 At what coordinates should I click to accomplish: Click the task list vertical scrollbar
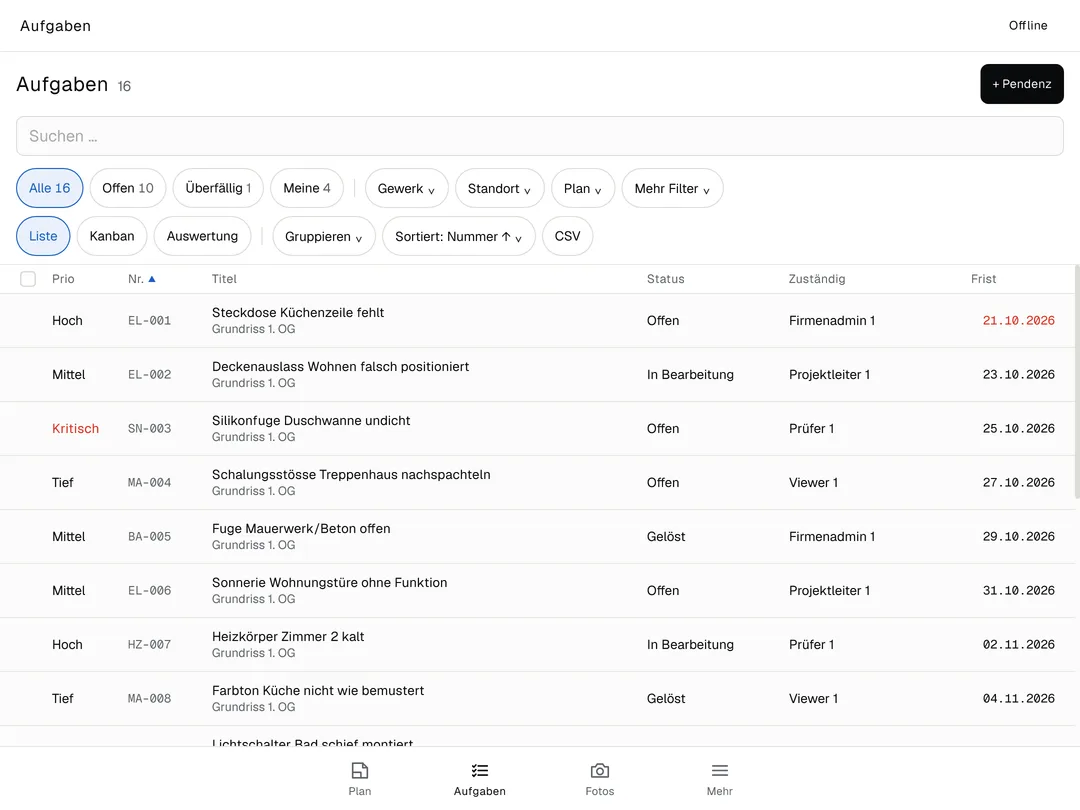pyautogui.click(x=1077, y=382)
